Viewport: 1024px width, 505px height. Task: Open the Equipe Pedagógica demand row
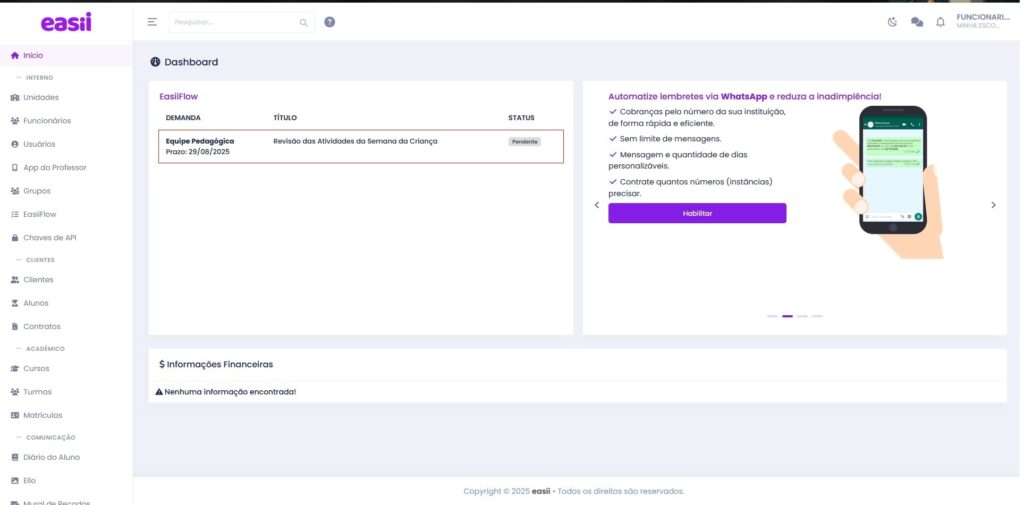[x=360, y=146]
